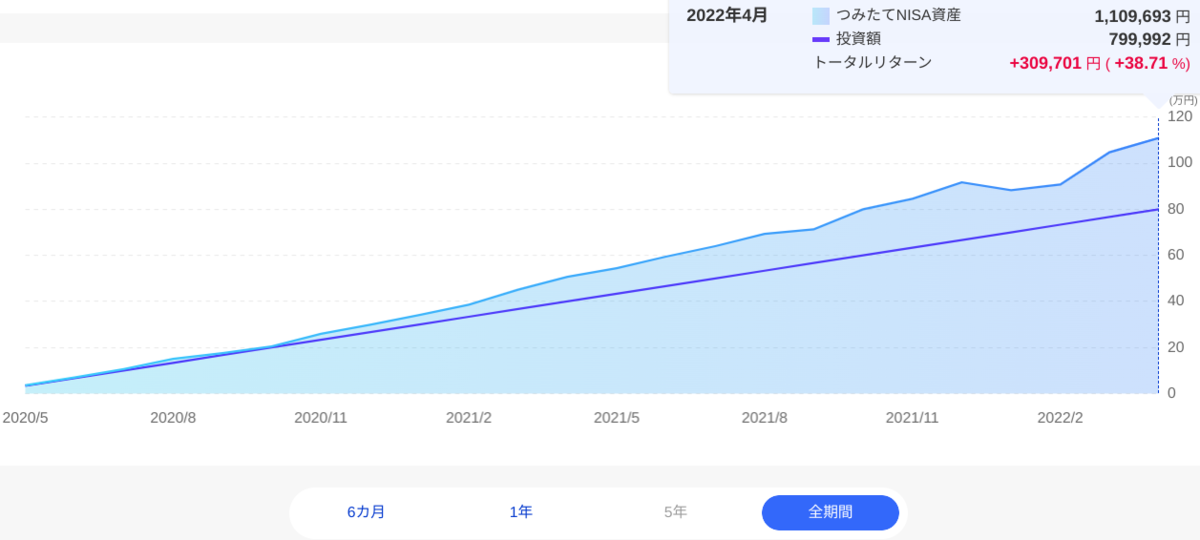Image resolution: width=1200 pixels, height=540 pixels.
Task: Click the 2022/2 x-axis label
Action: [x=1060, y=417]
